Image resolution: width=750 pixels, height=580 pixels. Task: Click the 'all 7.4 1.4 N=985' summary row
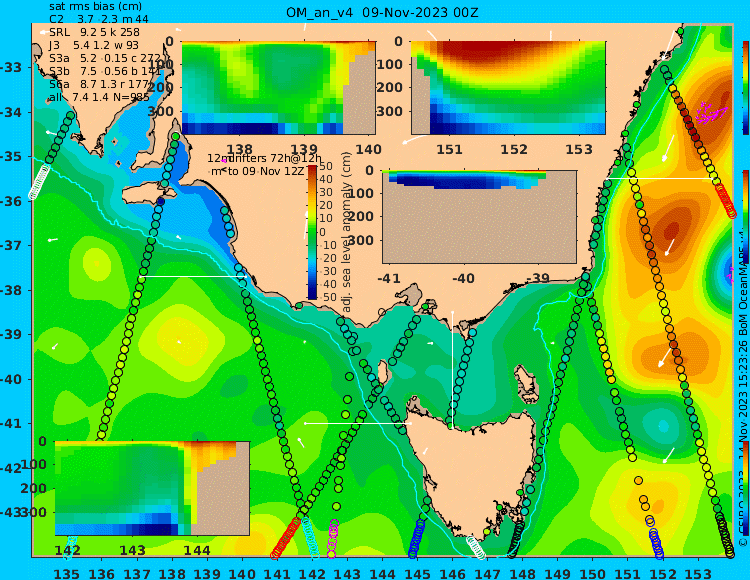[99, 98]
